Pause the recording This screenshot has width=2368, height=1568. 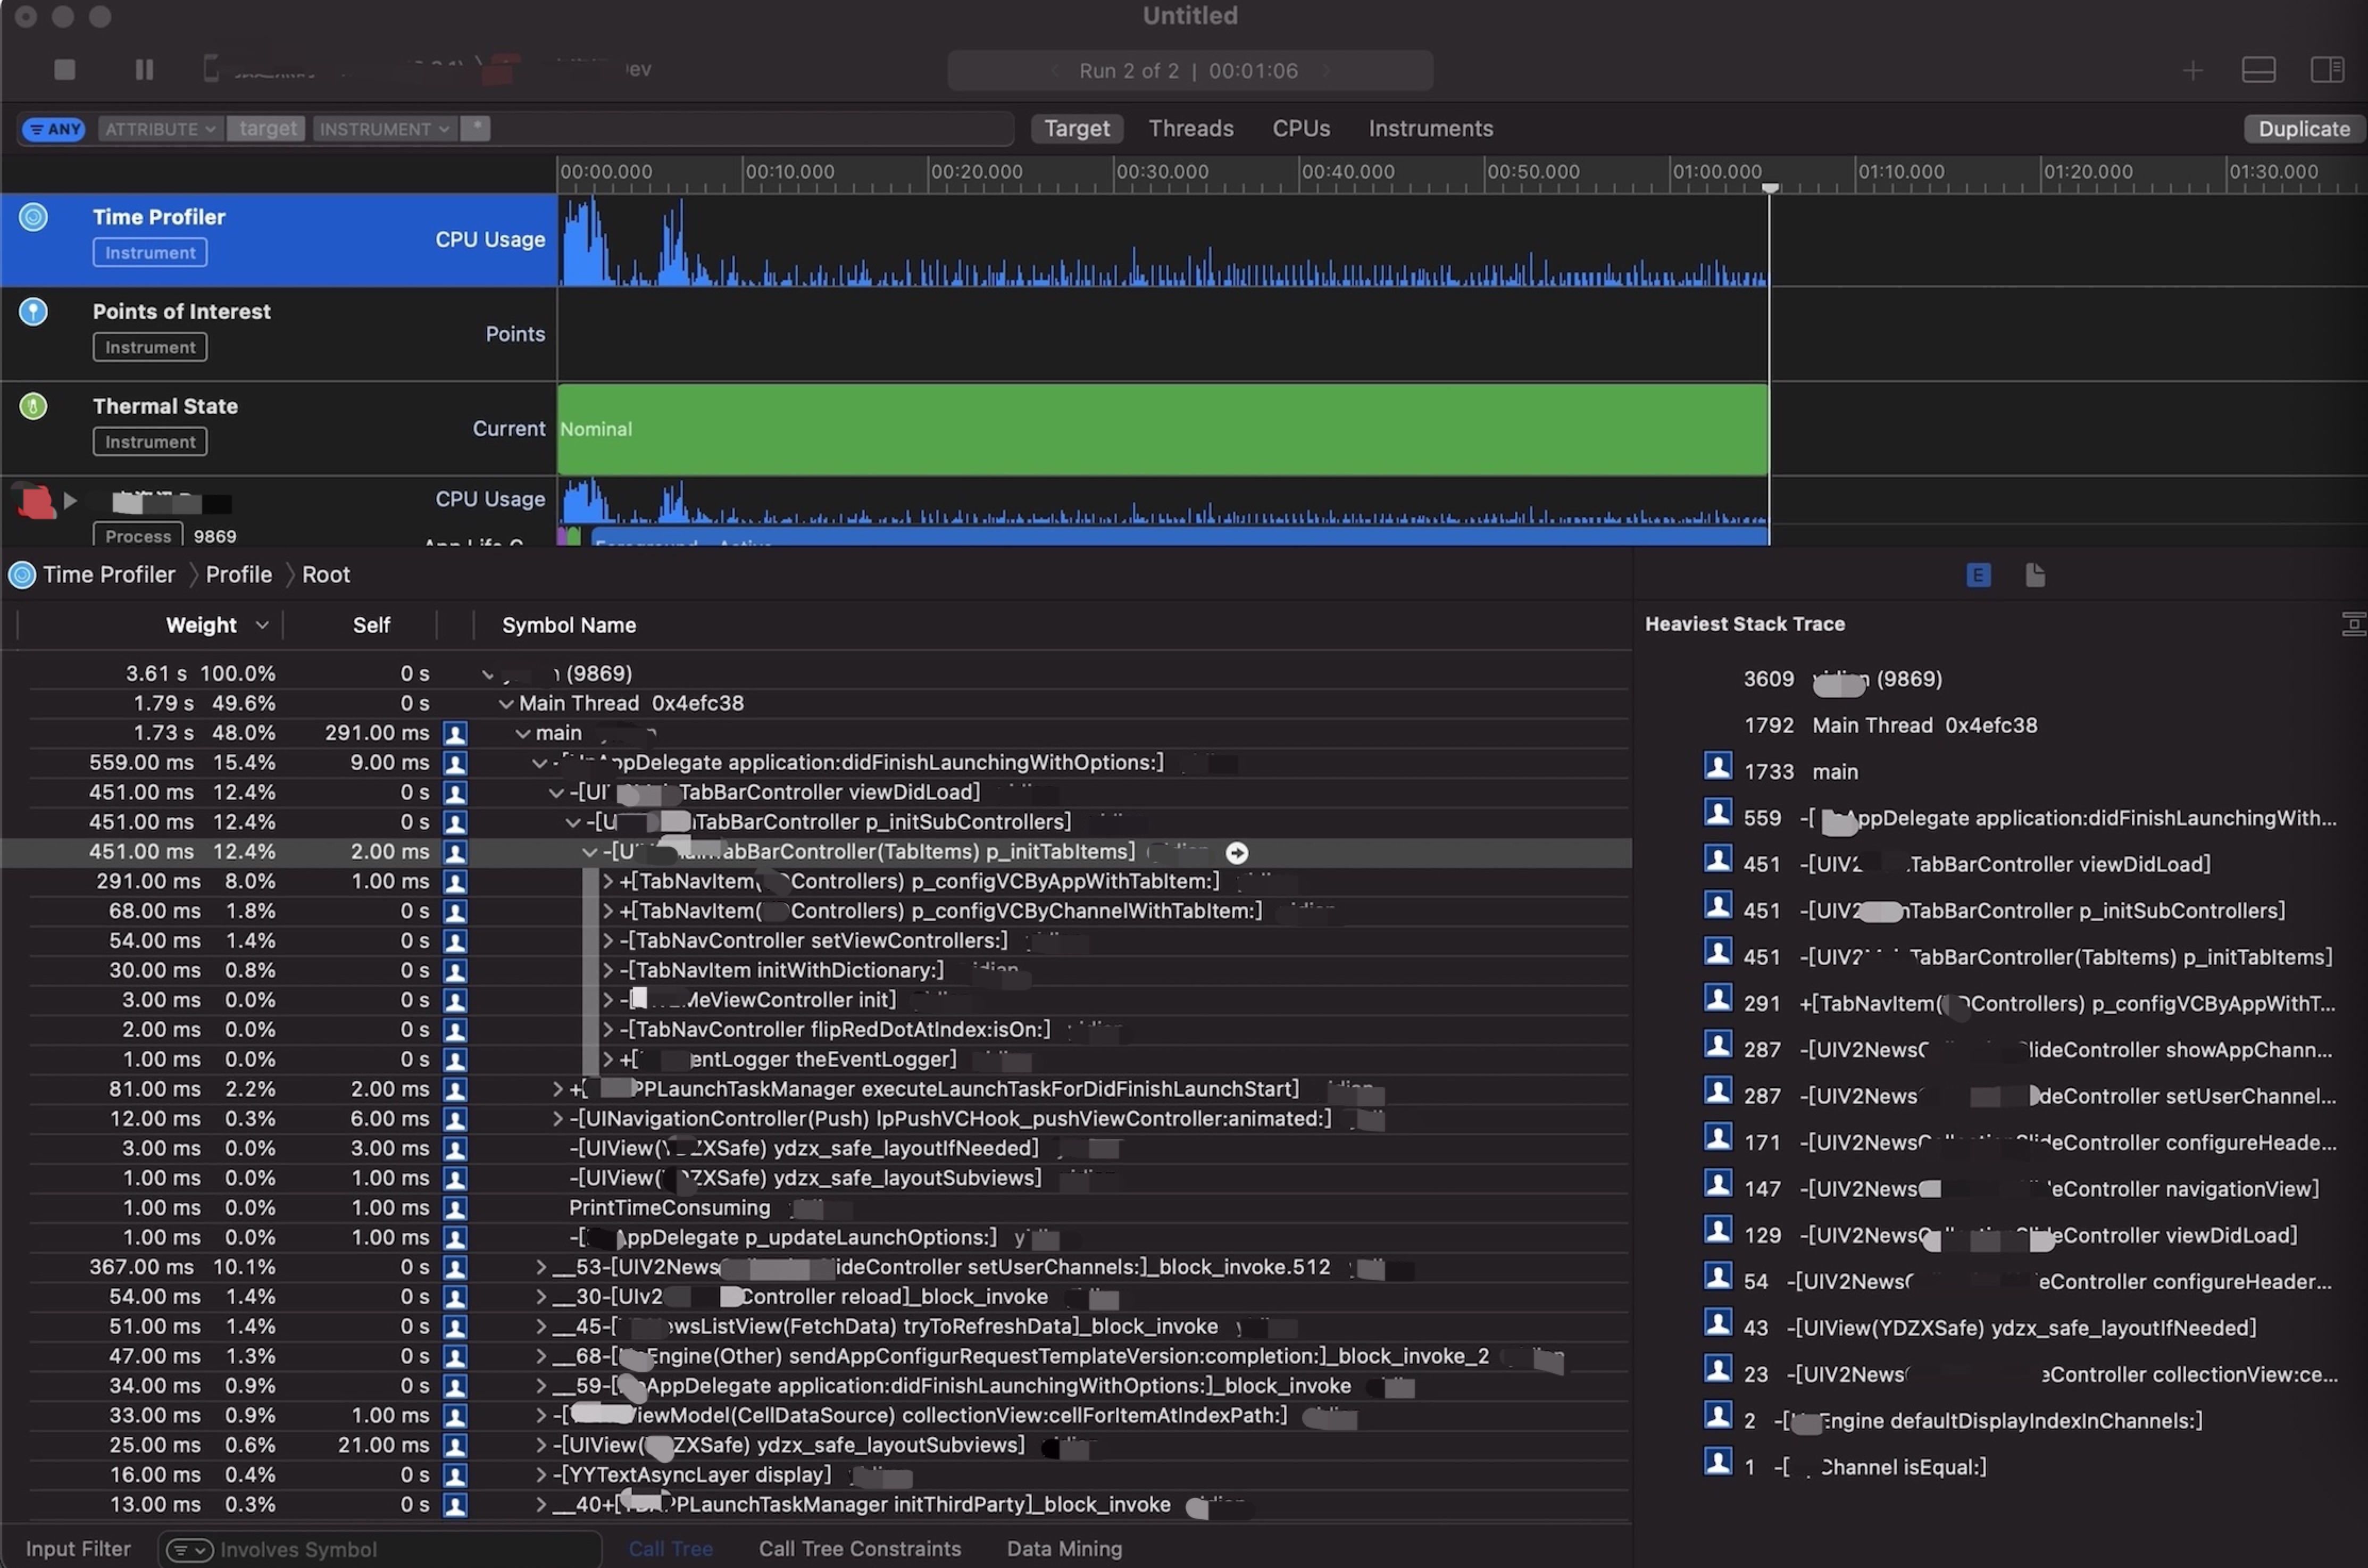coord(144,69)
